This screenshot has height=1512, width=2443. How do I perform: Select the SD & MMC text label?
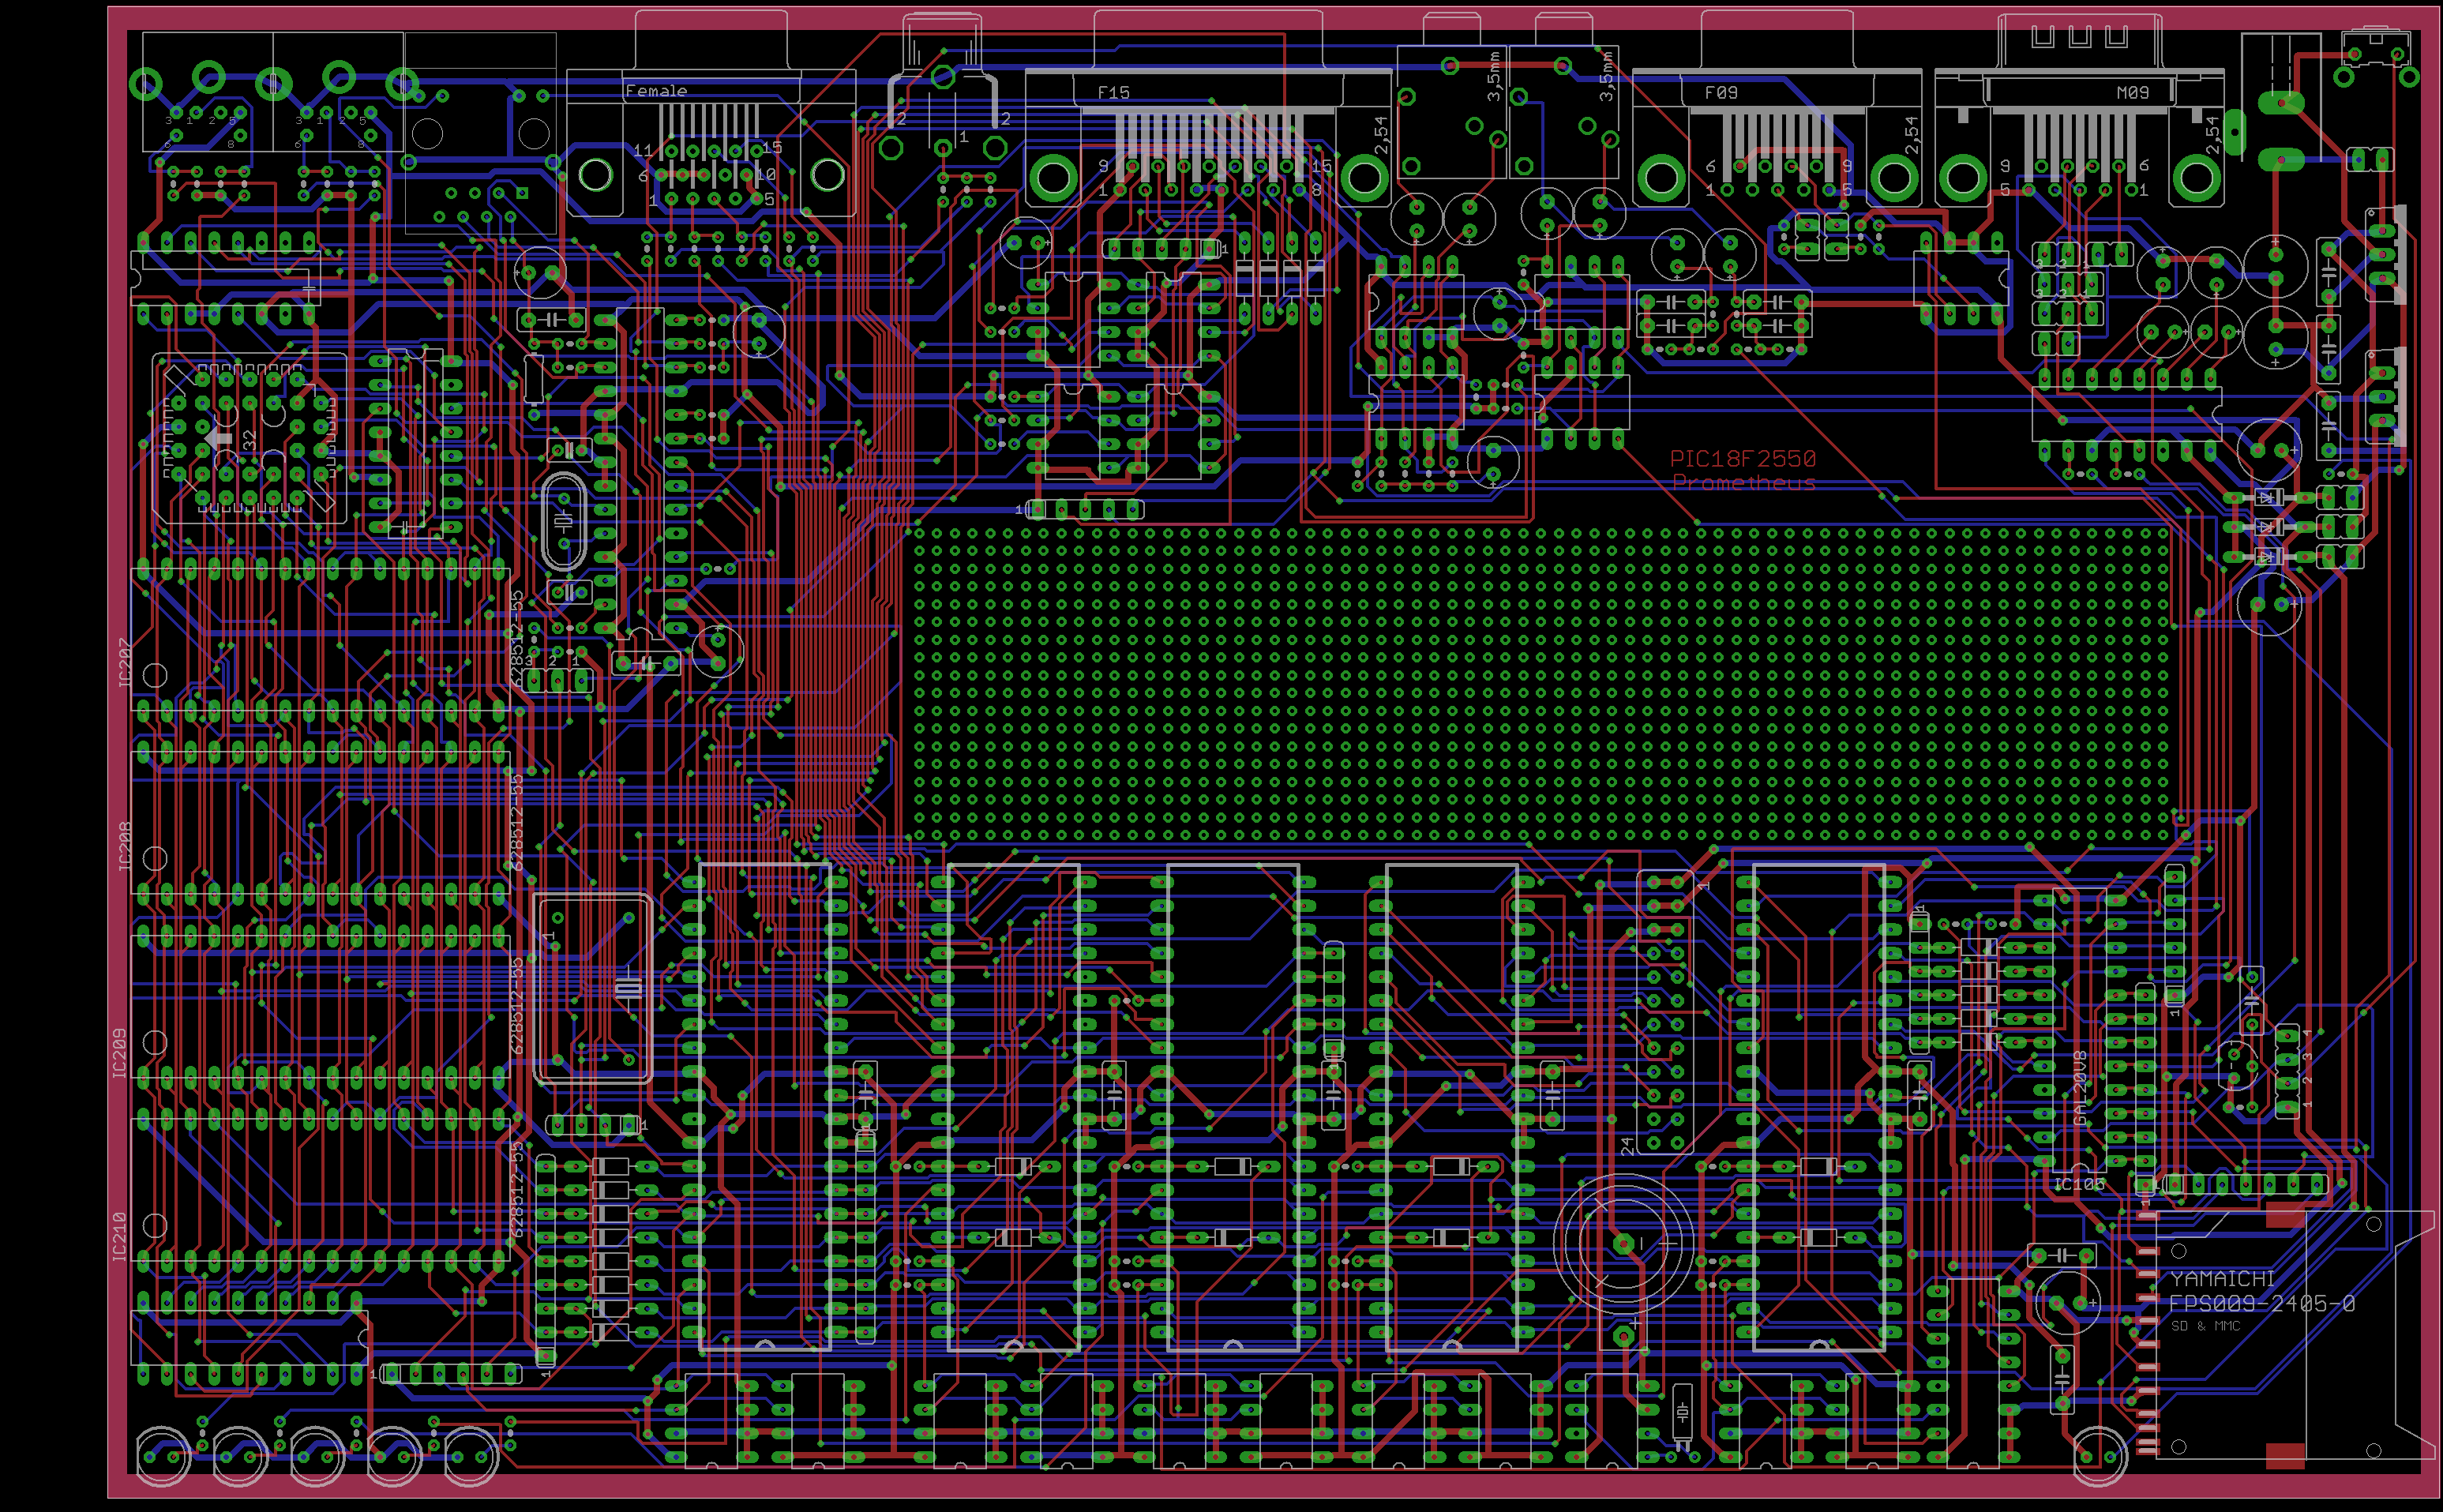[2205, 1326]
